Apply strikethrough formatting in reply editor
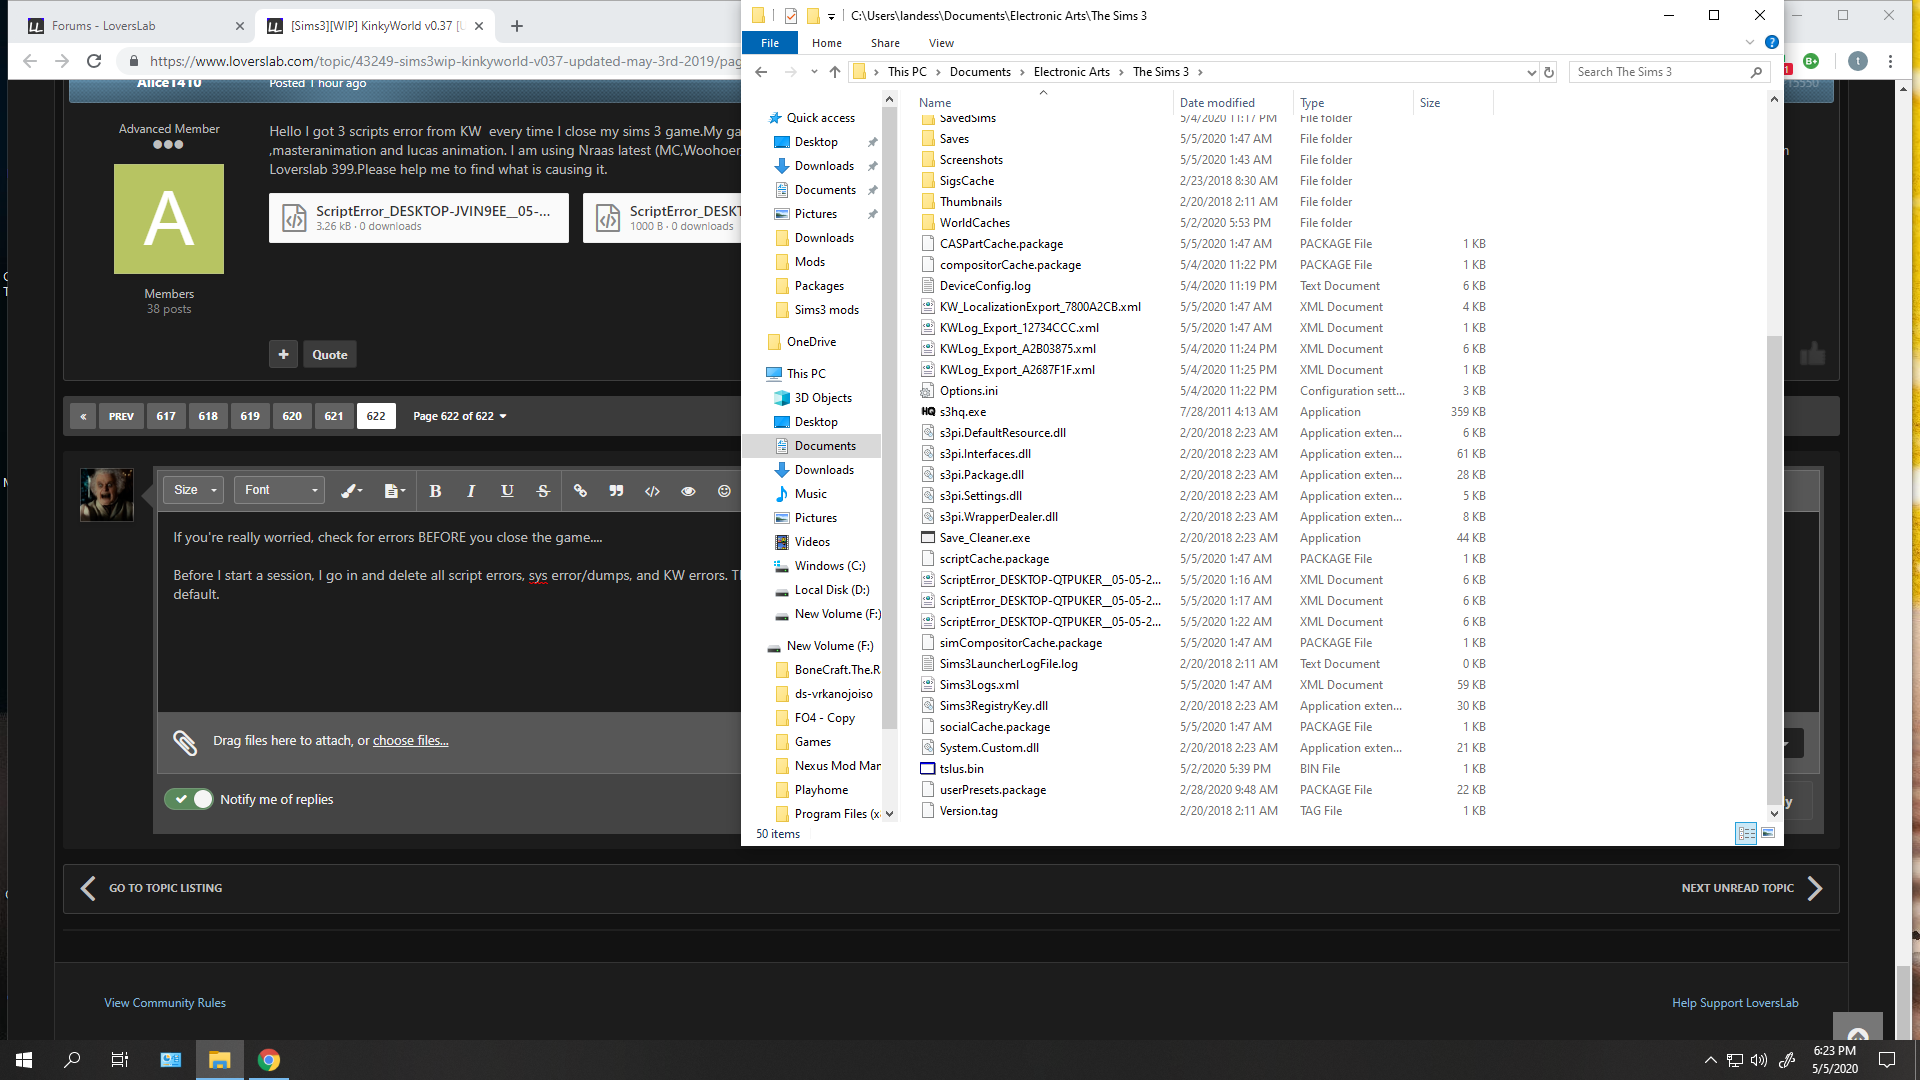 point(543,491)
